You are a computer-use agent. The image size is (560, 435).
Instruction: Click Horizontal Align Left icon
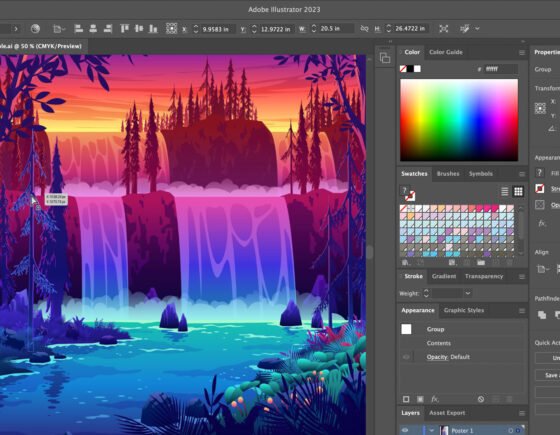(79, 29)
